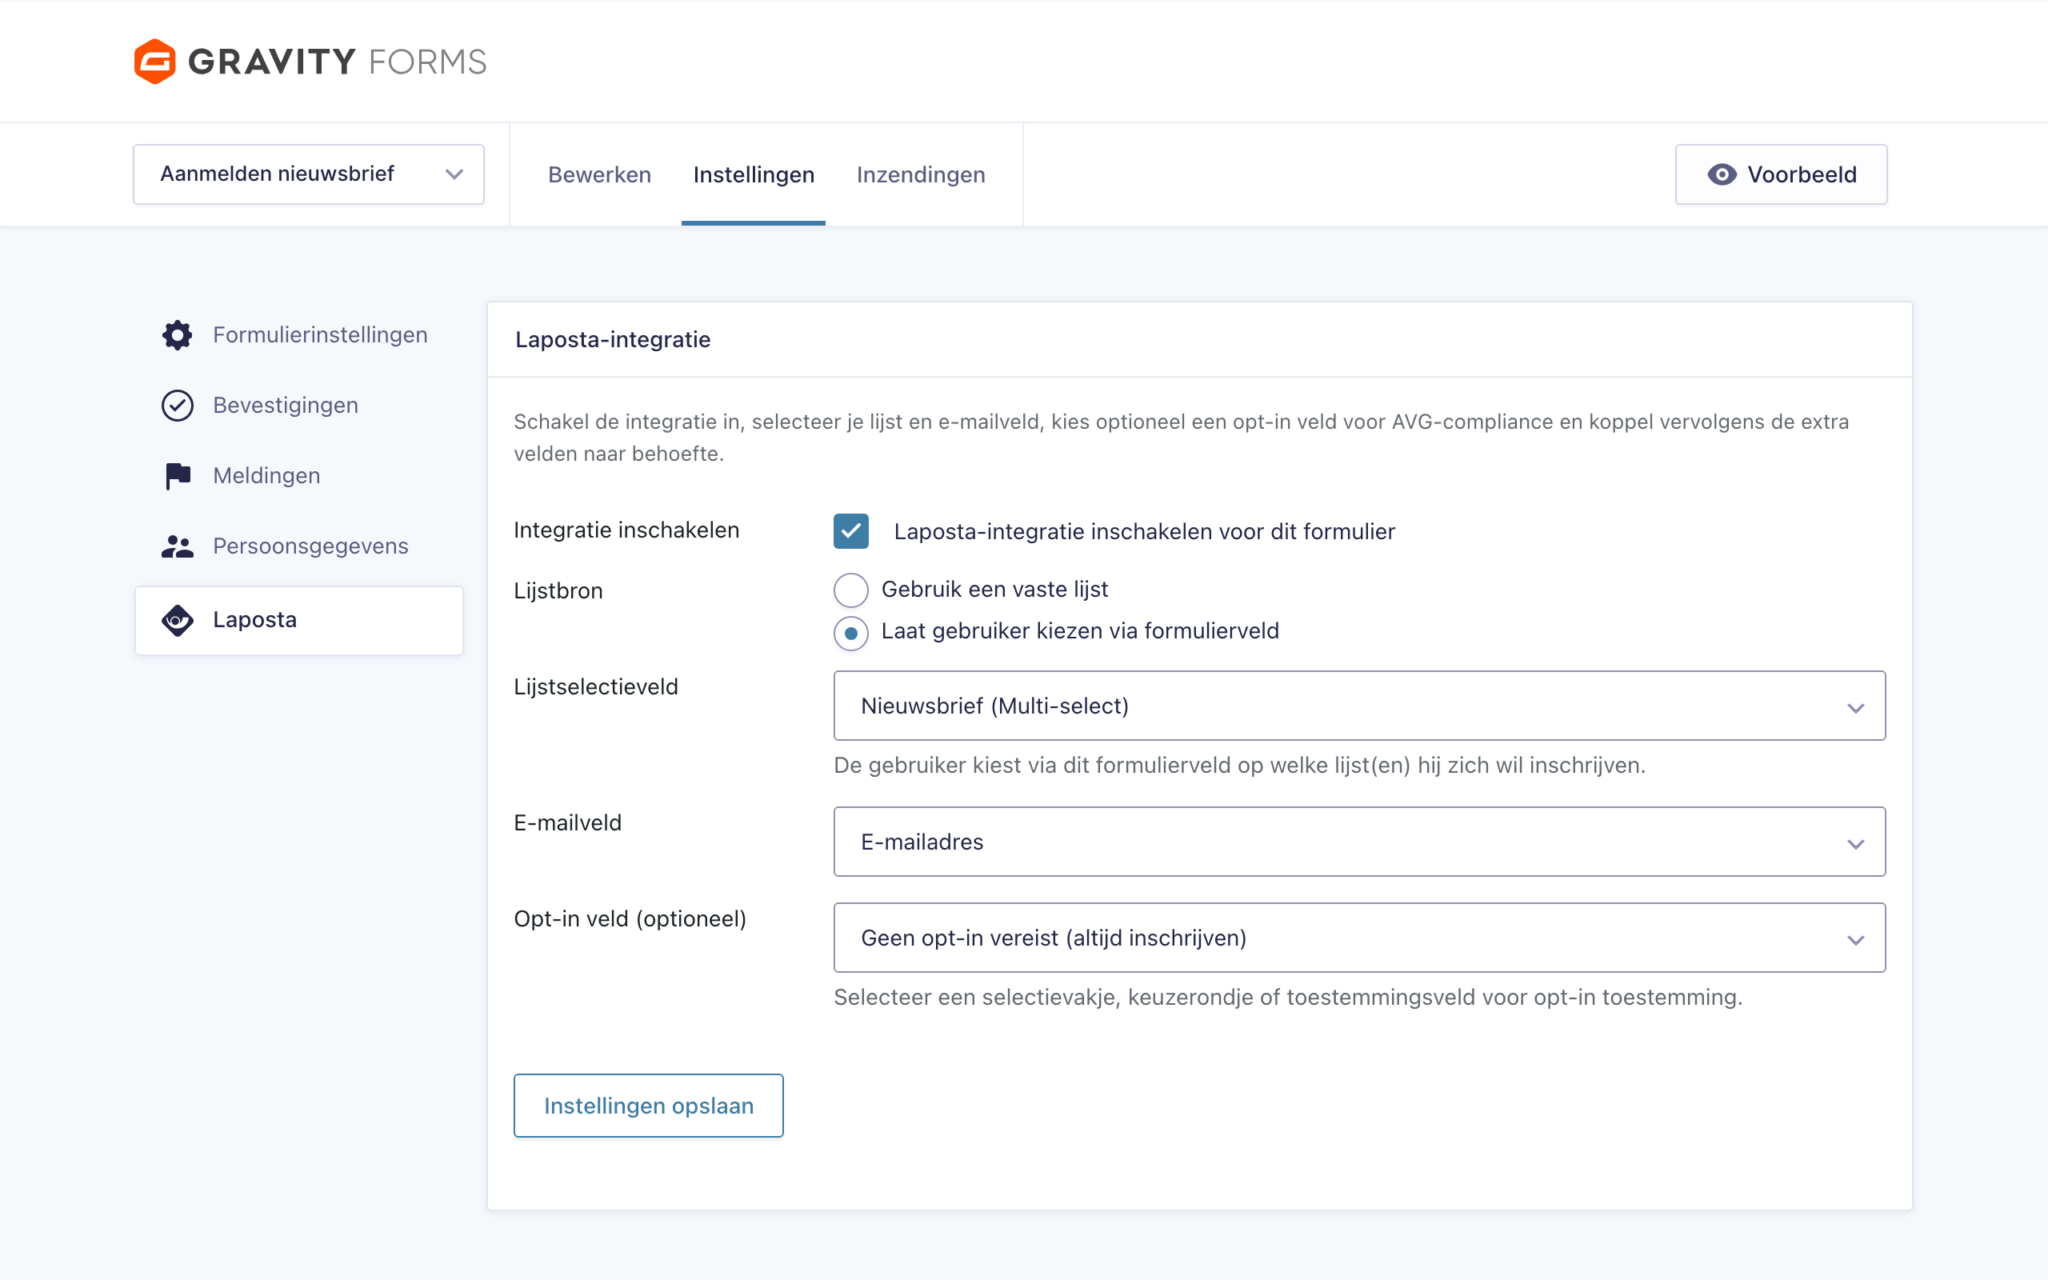
Task: Click the people icon for Persoonsgegevens
Action: click(x=177, y=546)
